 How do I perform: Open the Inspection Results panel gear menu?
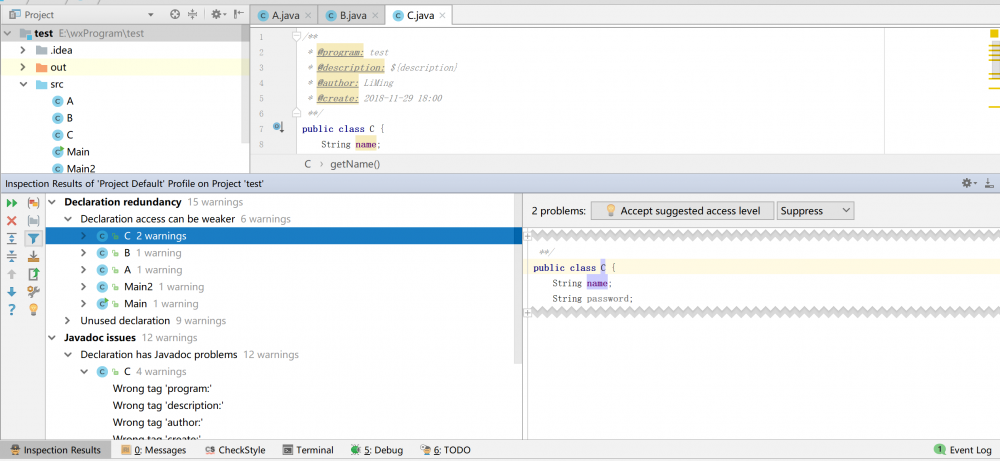(969, 184)
